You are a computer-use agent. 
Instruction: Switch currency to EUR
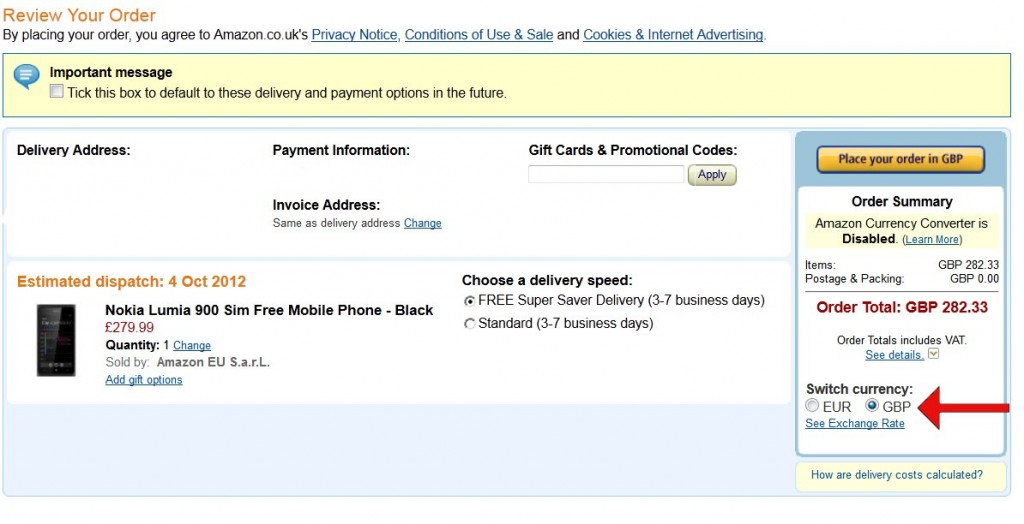tap(813, 406)
